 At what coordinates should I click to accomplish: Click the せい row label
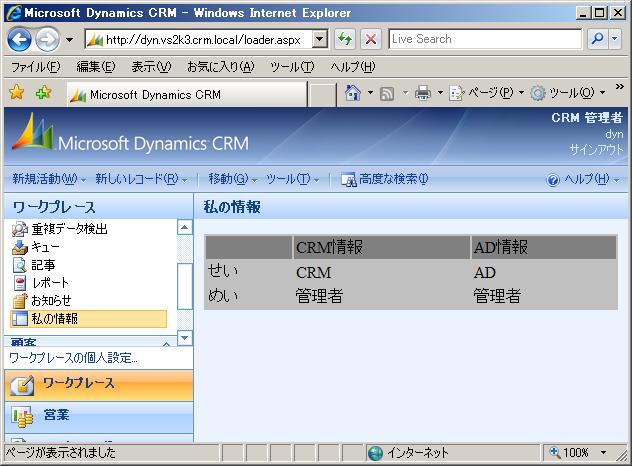tap(222, 271)
